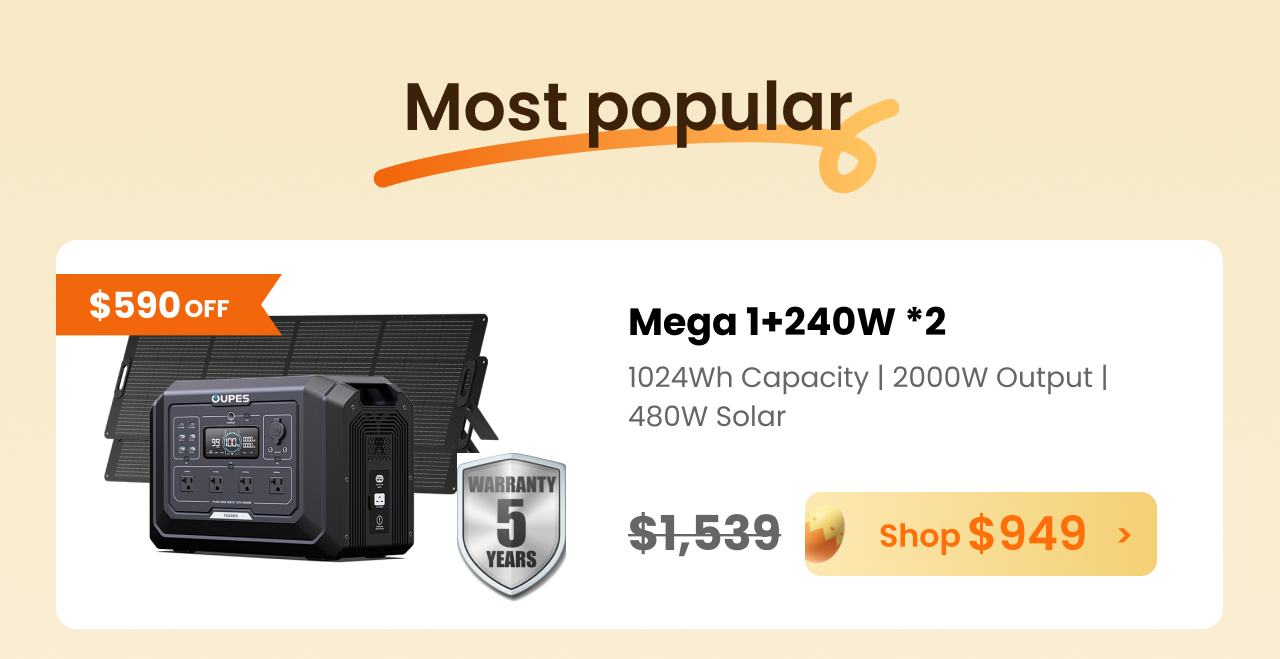Image resolution: width=1280 pixels, height=659 pixels.
Task: Click the Shop $949 button
Action: coord(980,534)
